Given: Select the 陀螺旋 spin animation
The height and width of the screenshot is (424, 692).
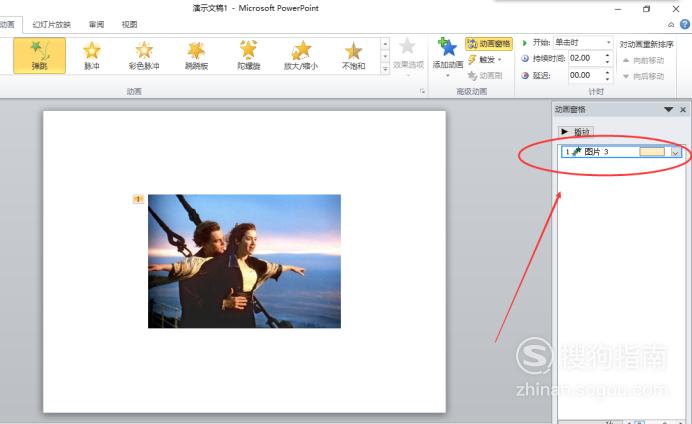Looking at the screenshot, I should click(248, 56).
